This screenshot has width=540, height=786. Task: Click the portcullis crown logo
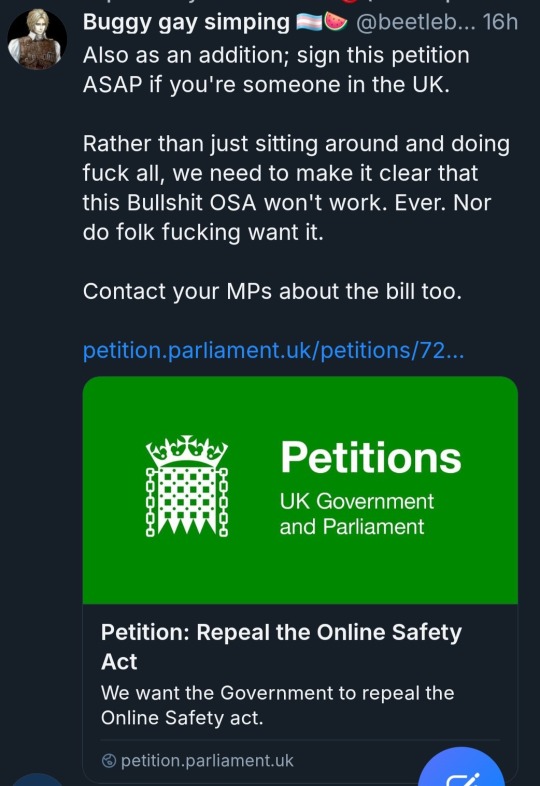[187, 486]
